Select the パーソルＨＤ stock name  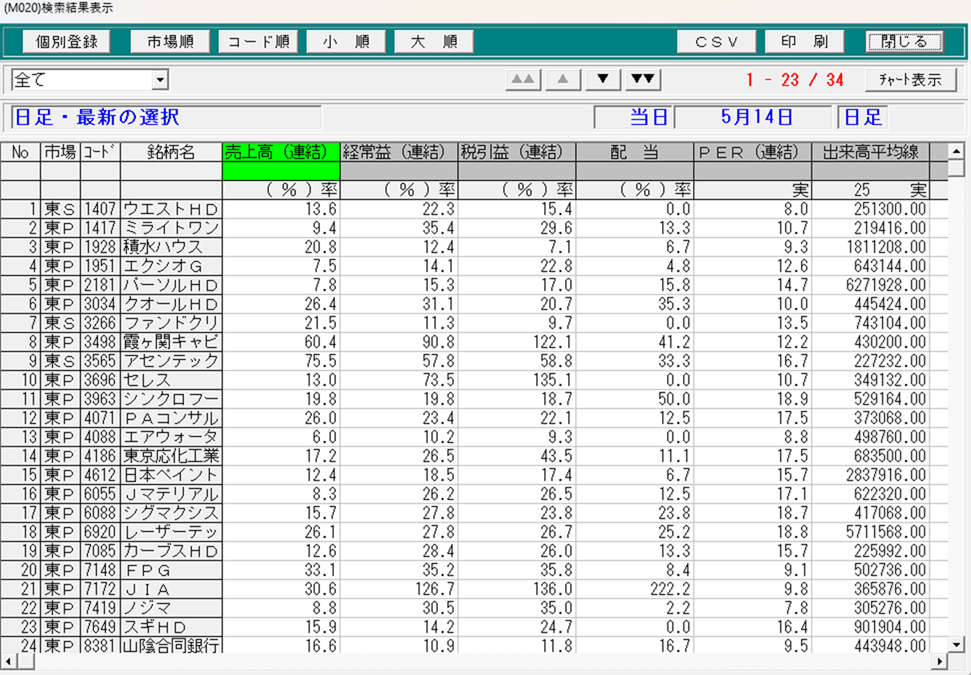[x=172, y=285]
